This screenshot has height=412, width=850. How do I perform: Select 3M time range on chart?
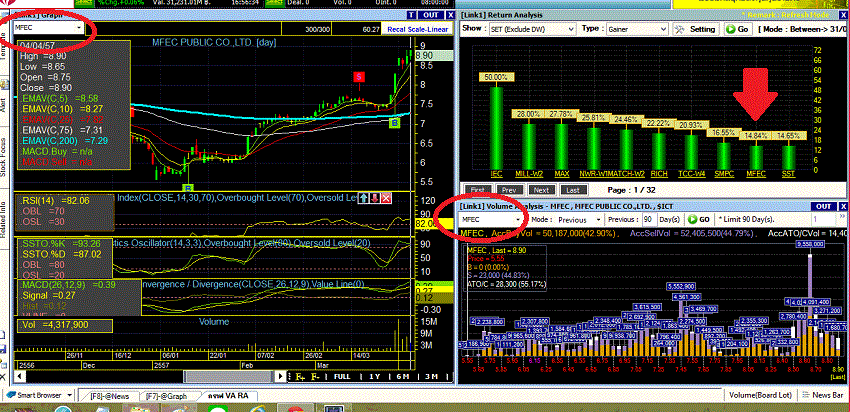[x=431, y=376]
